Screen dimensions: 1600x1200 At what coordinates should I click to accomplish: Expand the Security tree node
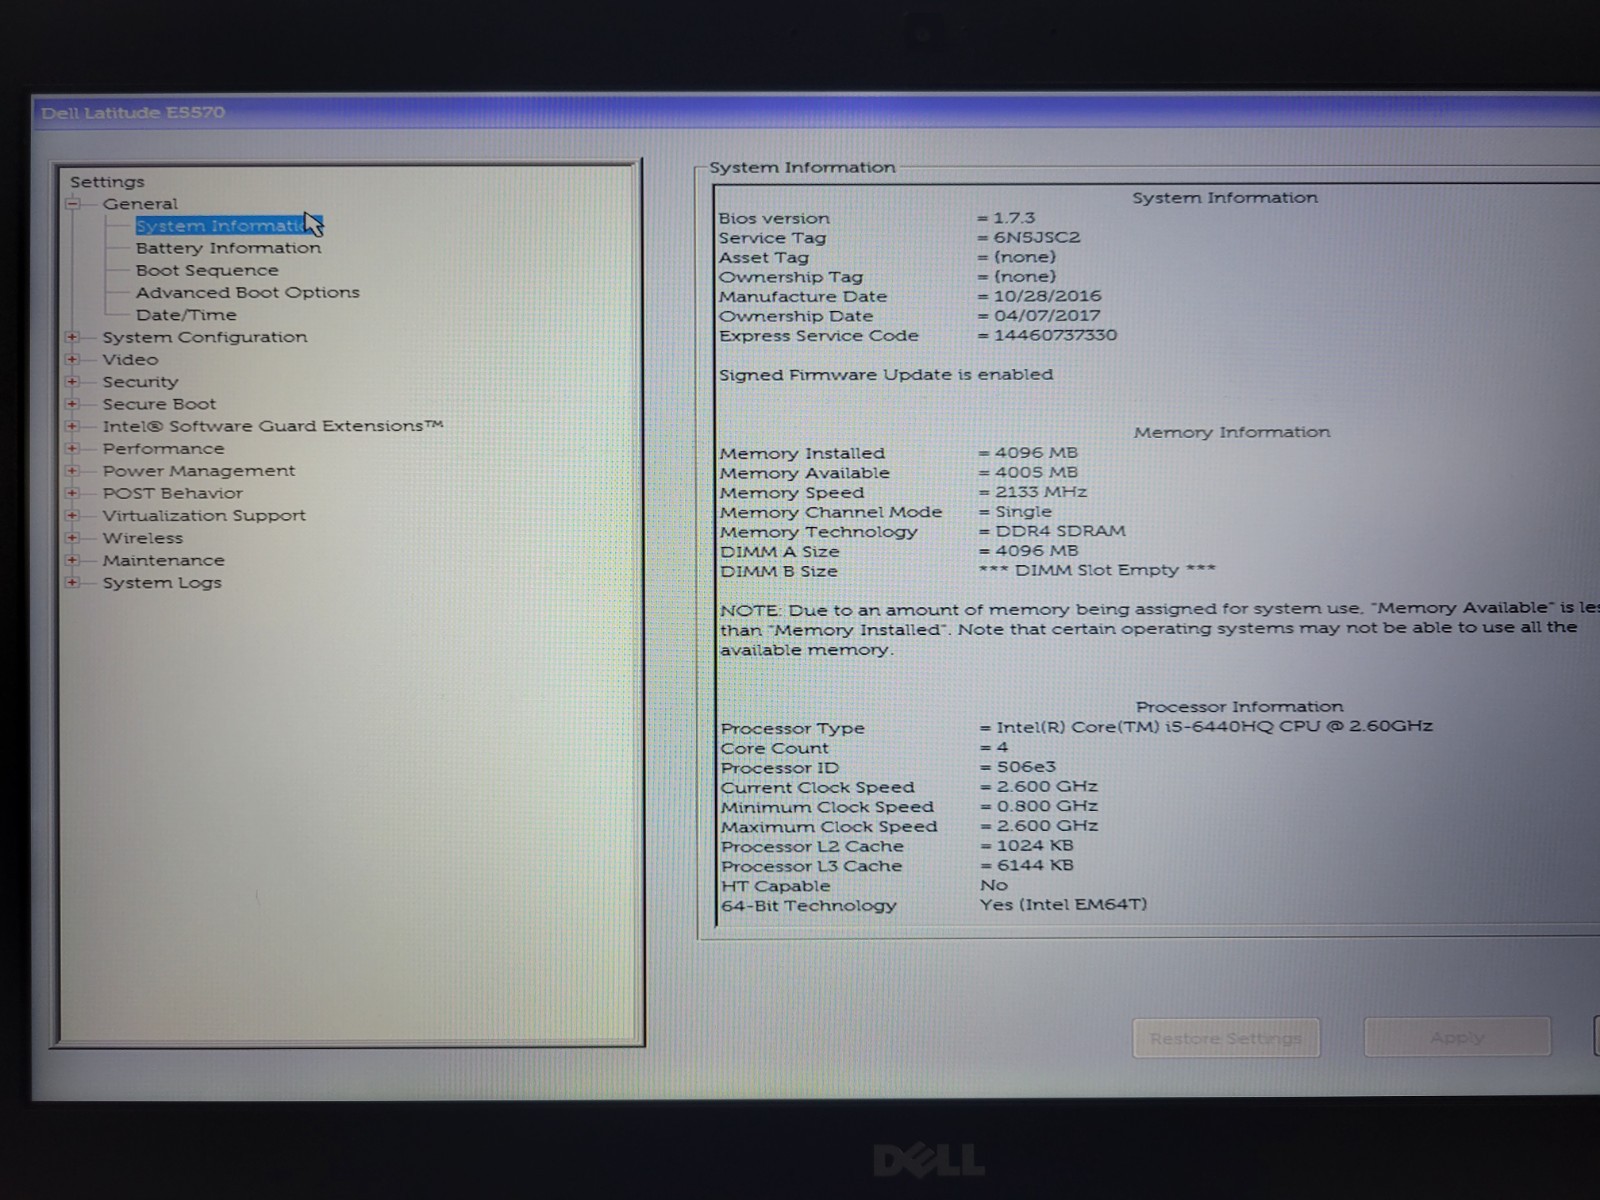pos(73,382)
